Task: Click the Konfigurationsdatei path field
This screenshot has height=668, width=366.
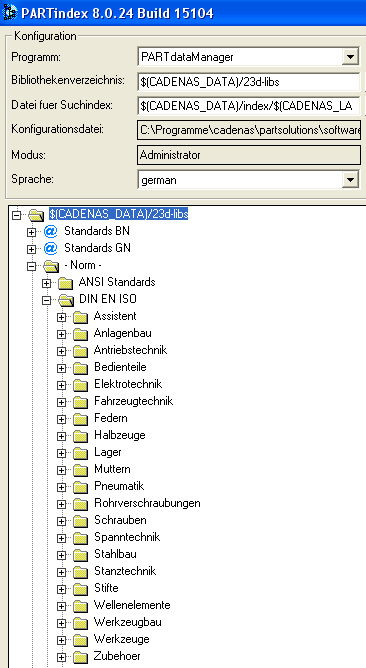Action: pos(249,130)
